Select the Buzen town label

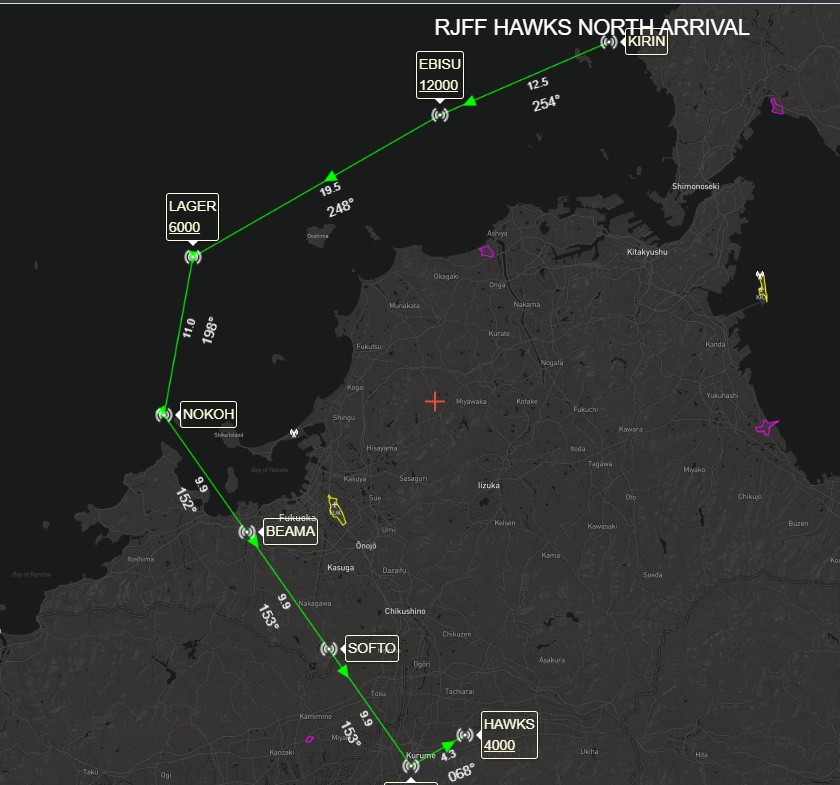point(798,524)
